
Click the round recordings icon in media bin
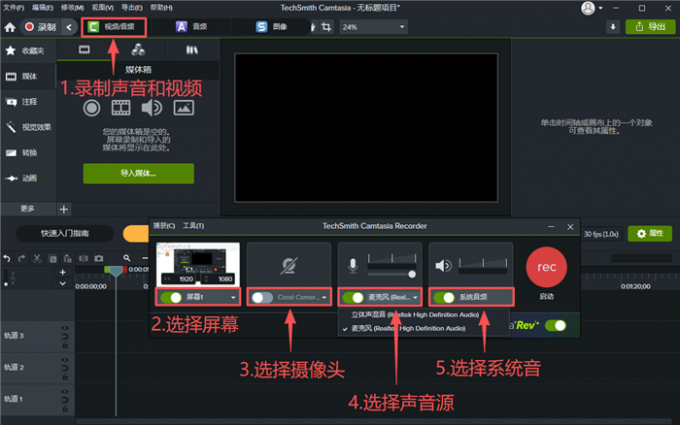(x=92, y=108)
